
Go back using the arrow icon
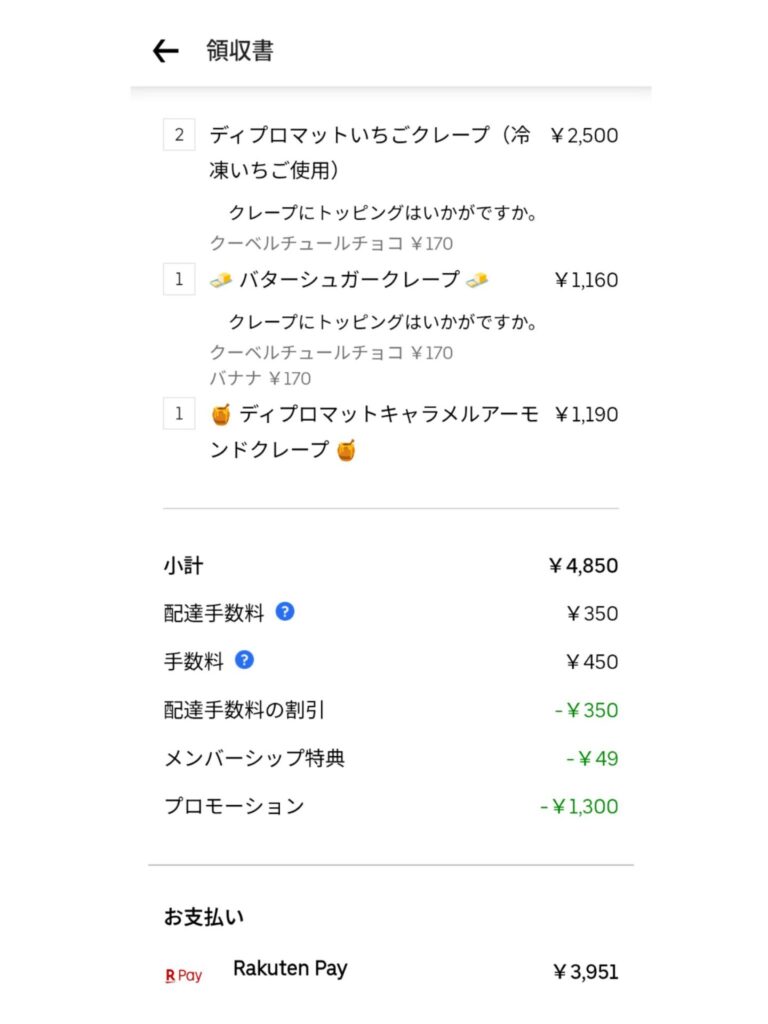pyautogui.click(x=165, y=51)
